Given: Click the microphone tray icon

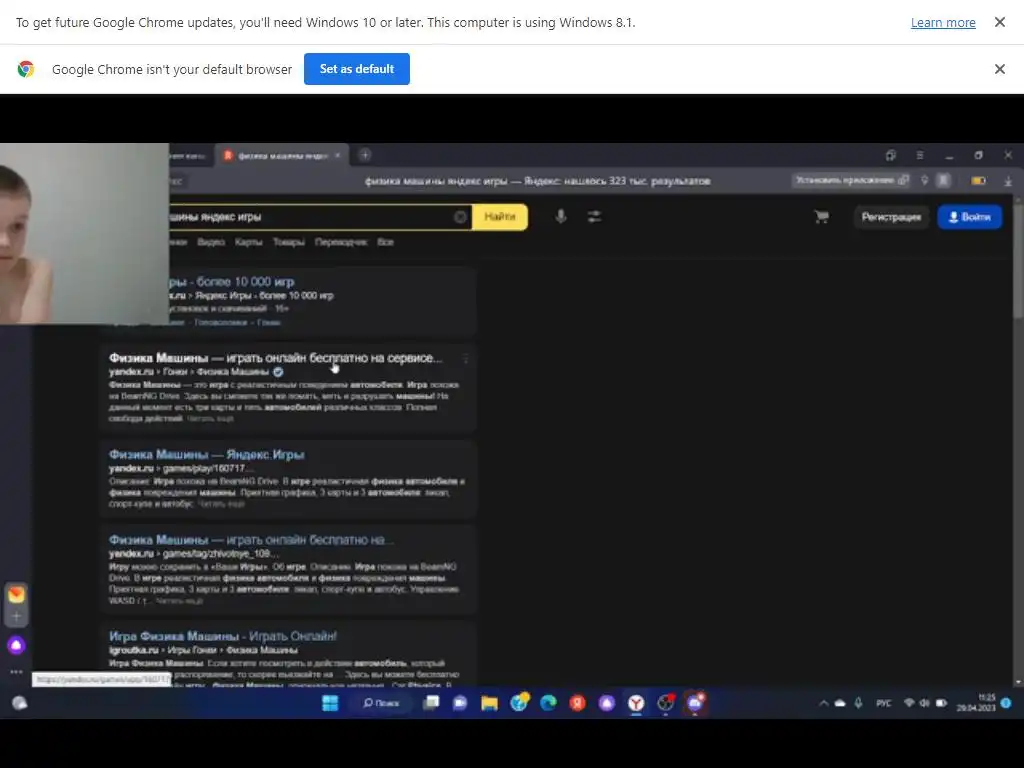Looking at the screenshot, I should [x=858, y=703].
